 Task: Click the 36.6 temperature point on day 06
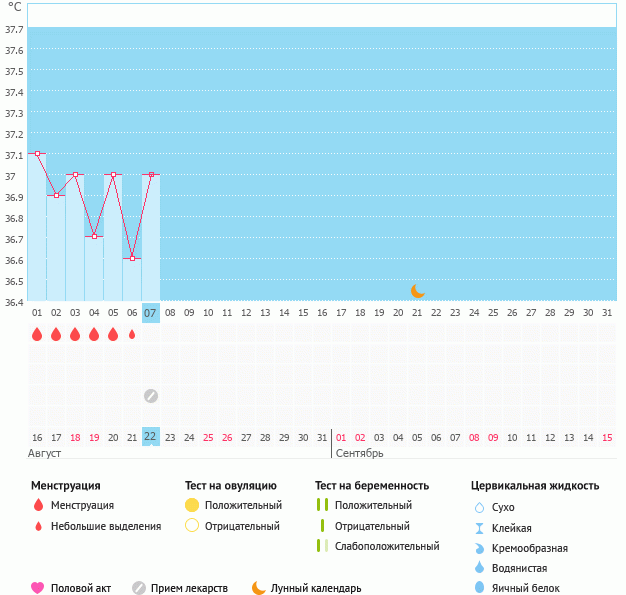pos(132,258)
